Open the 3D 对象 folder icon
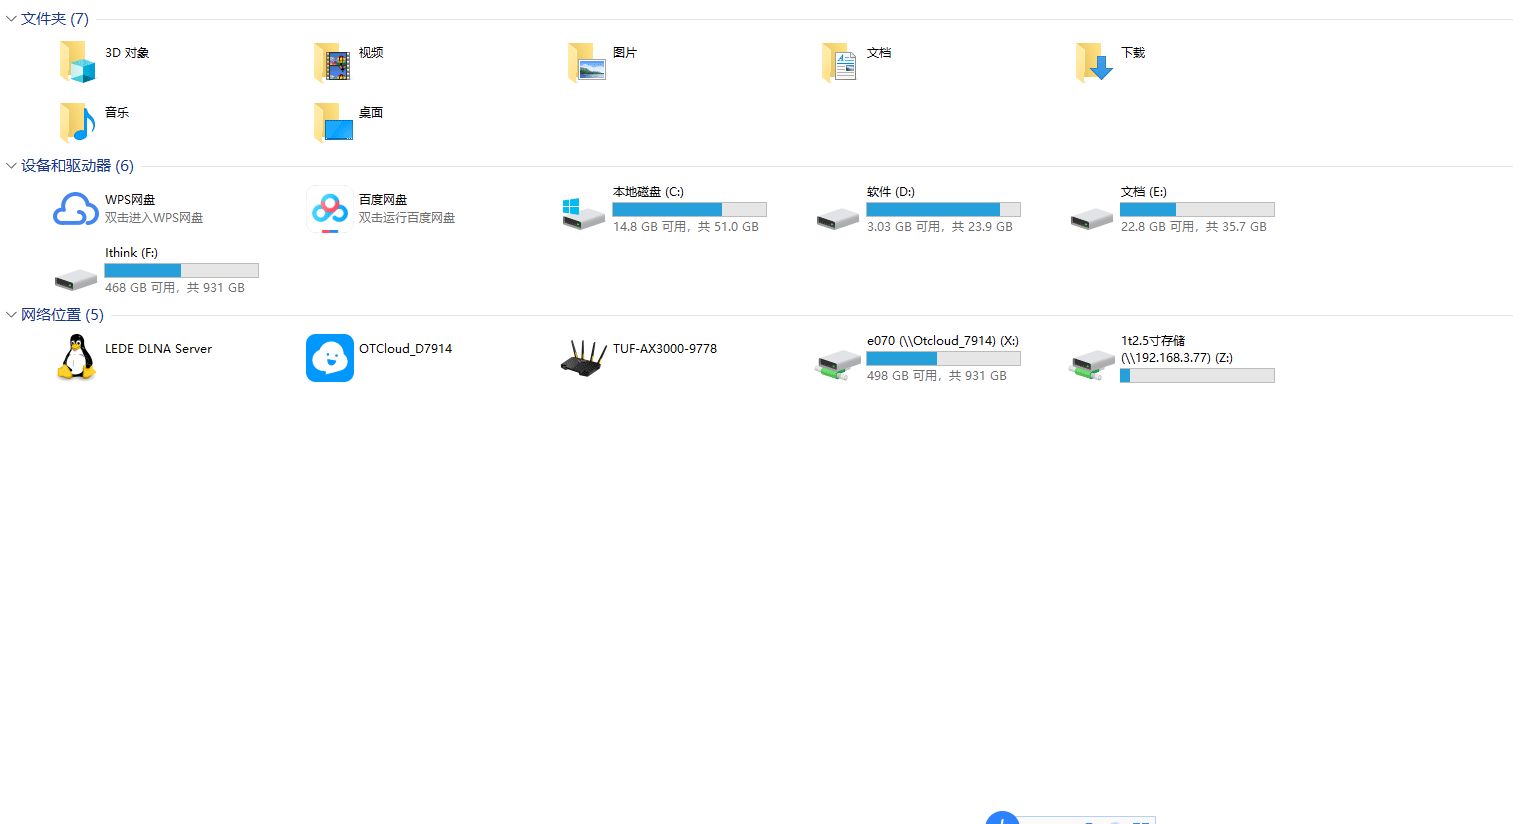This screenshot has width=1520, height=824. click(77, 61)
